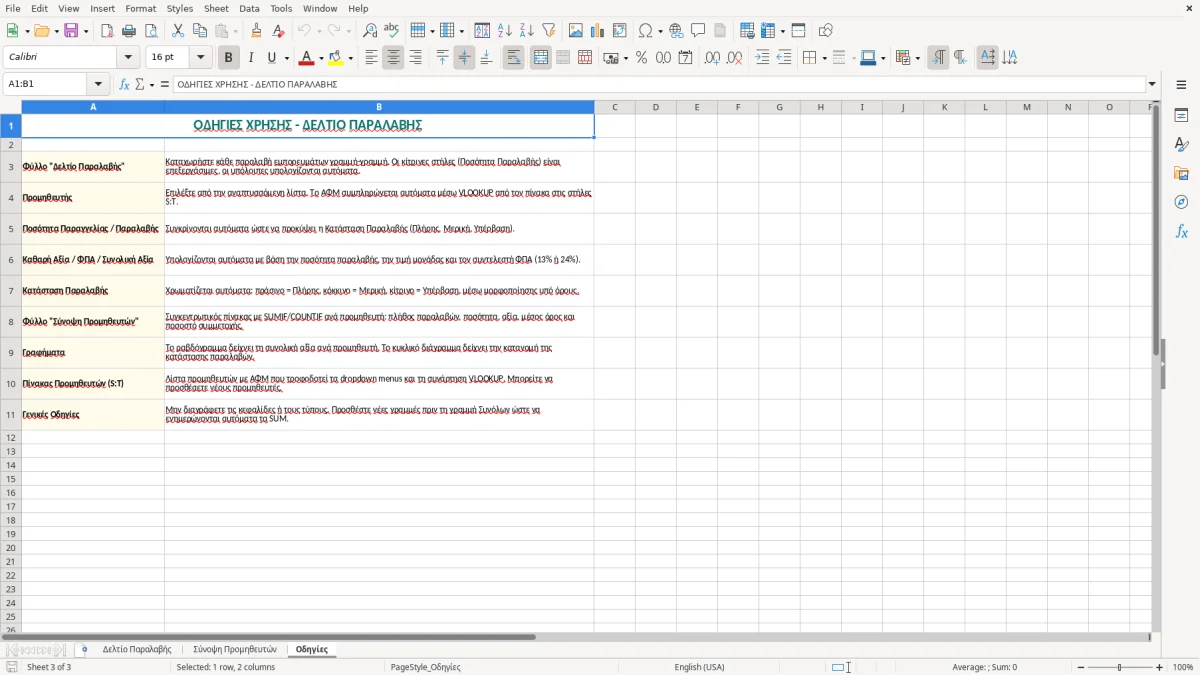Image resolution: width=1200 pixels, height=675 pixels.
Task: Toggle Align Right
Action: [415, 58]
